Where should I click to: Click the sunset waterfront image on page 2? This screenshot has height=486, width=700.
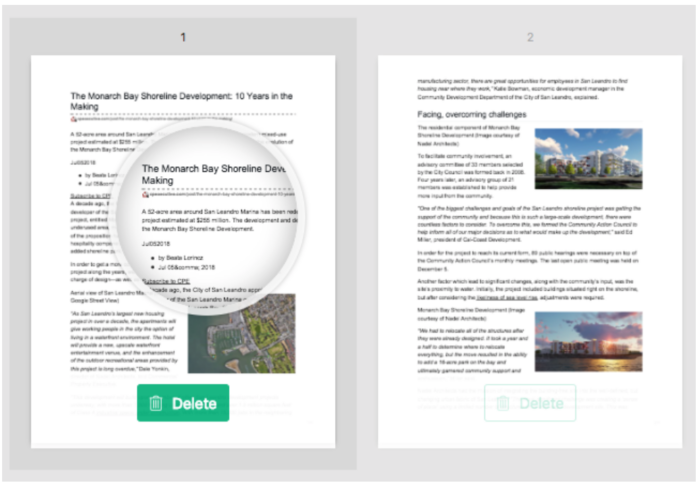588,341
